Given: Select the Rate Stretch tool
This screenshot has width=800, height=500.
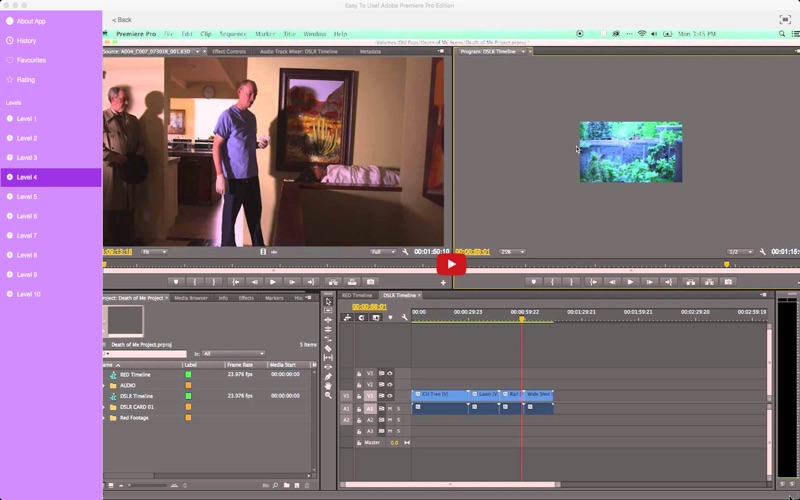Looking at the screenshot, I should point(328,339).
